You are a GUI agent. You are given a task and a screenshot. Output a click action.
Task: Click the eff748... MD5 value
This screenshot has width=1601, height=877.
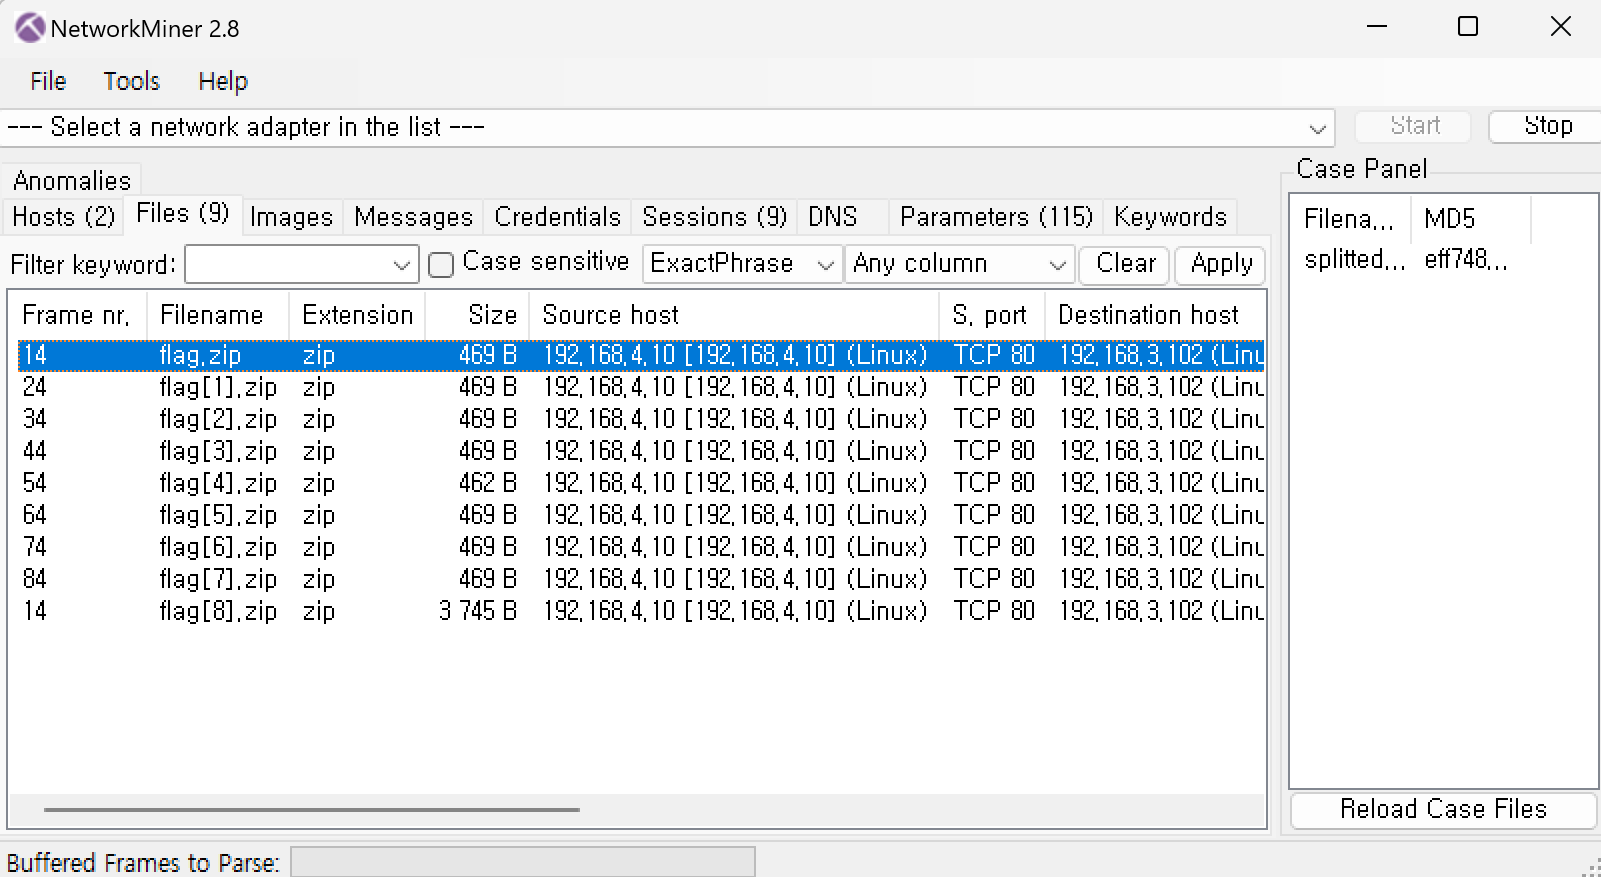(1466, 260)
